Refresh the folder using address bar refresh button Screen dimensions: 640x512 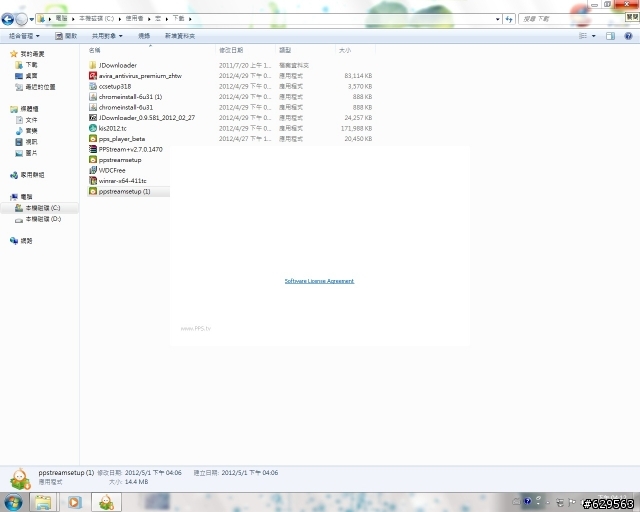coord(509,19)
